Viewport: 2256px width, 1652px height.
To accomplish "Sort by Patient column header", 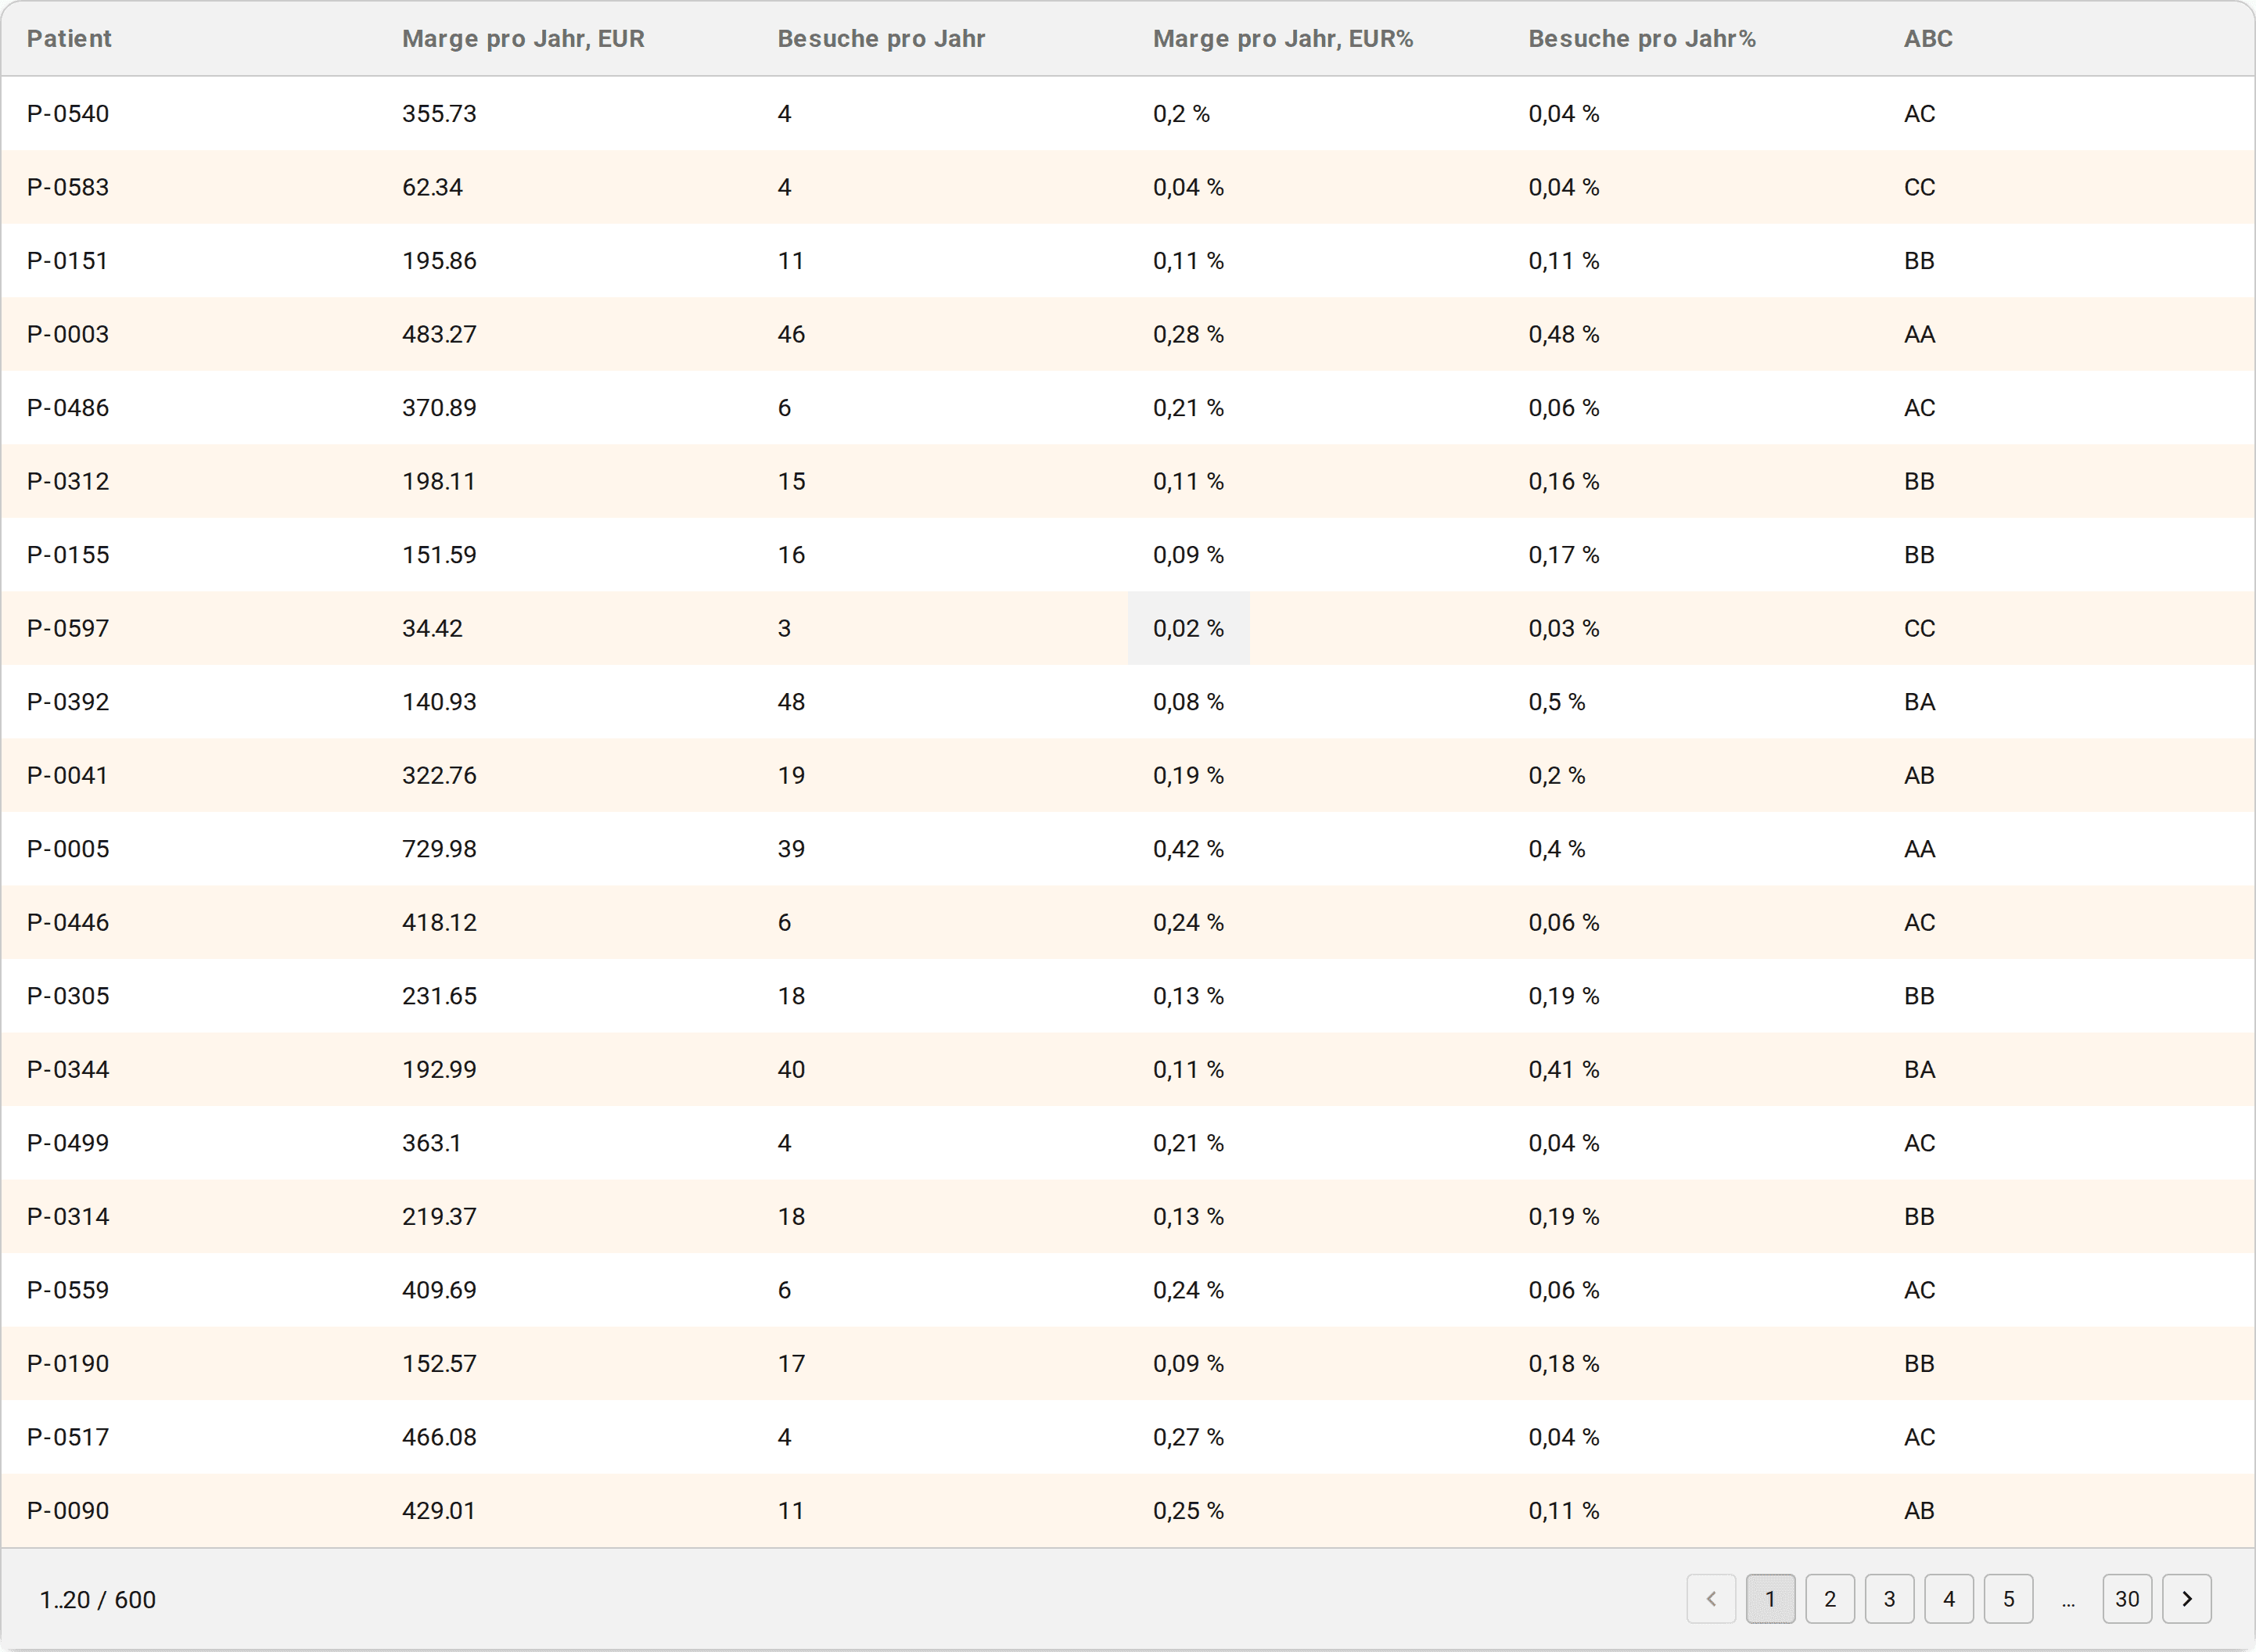I will pyautogui.click(x=69, y=39).
